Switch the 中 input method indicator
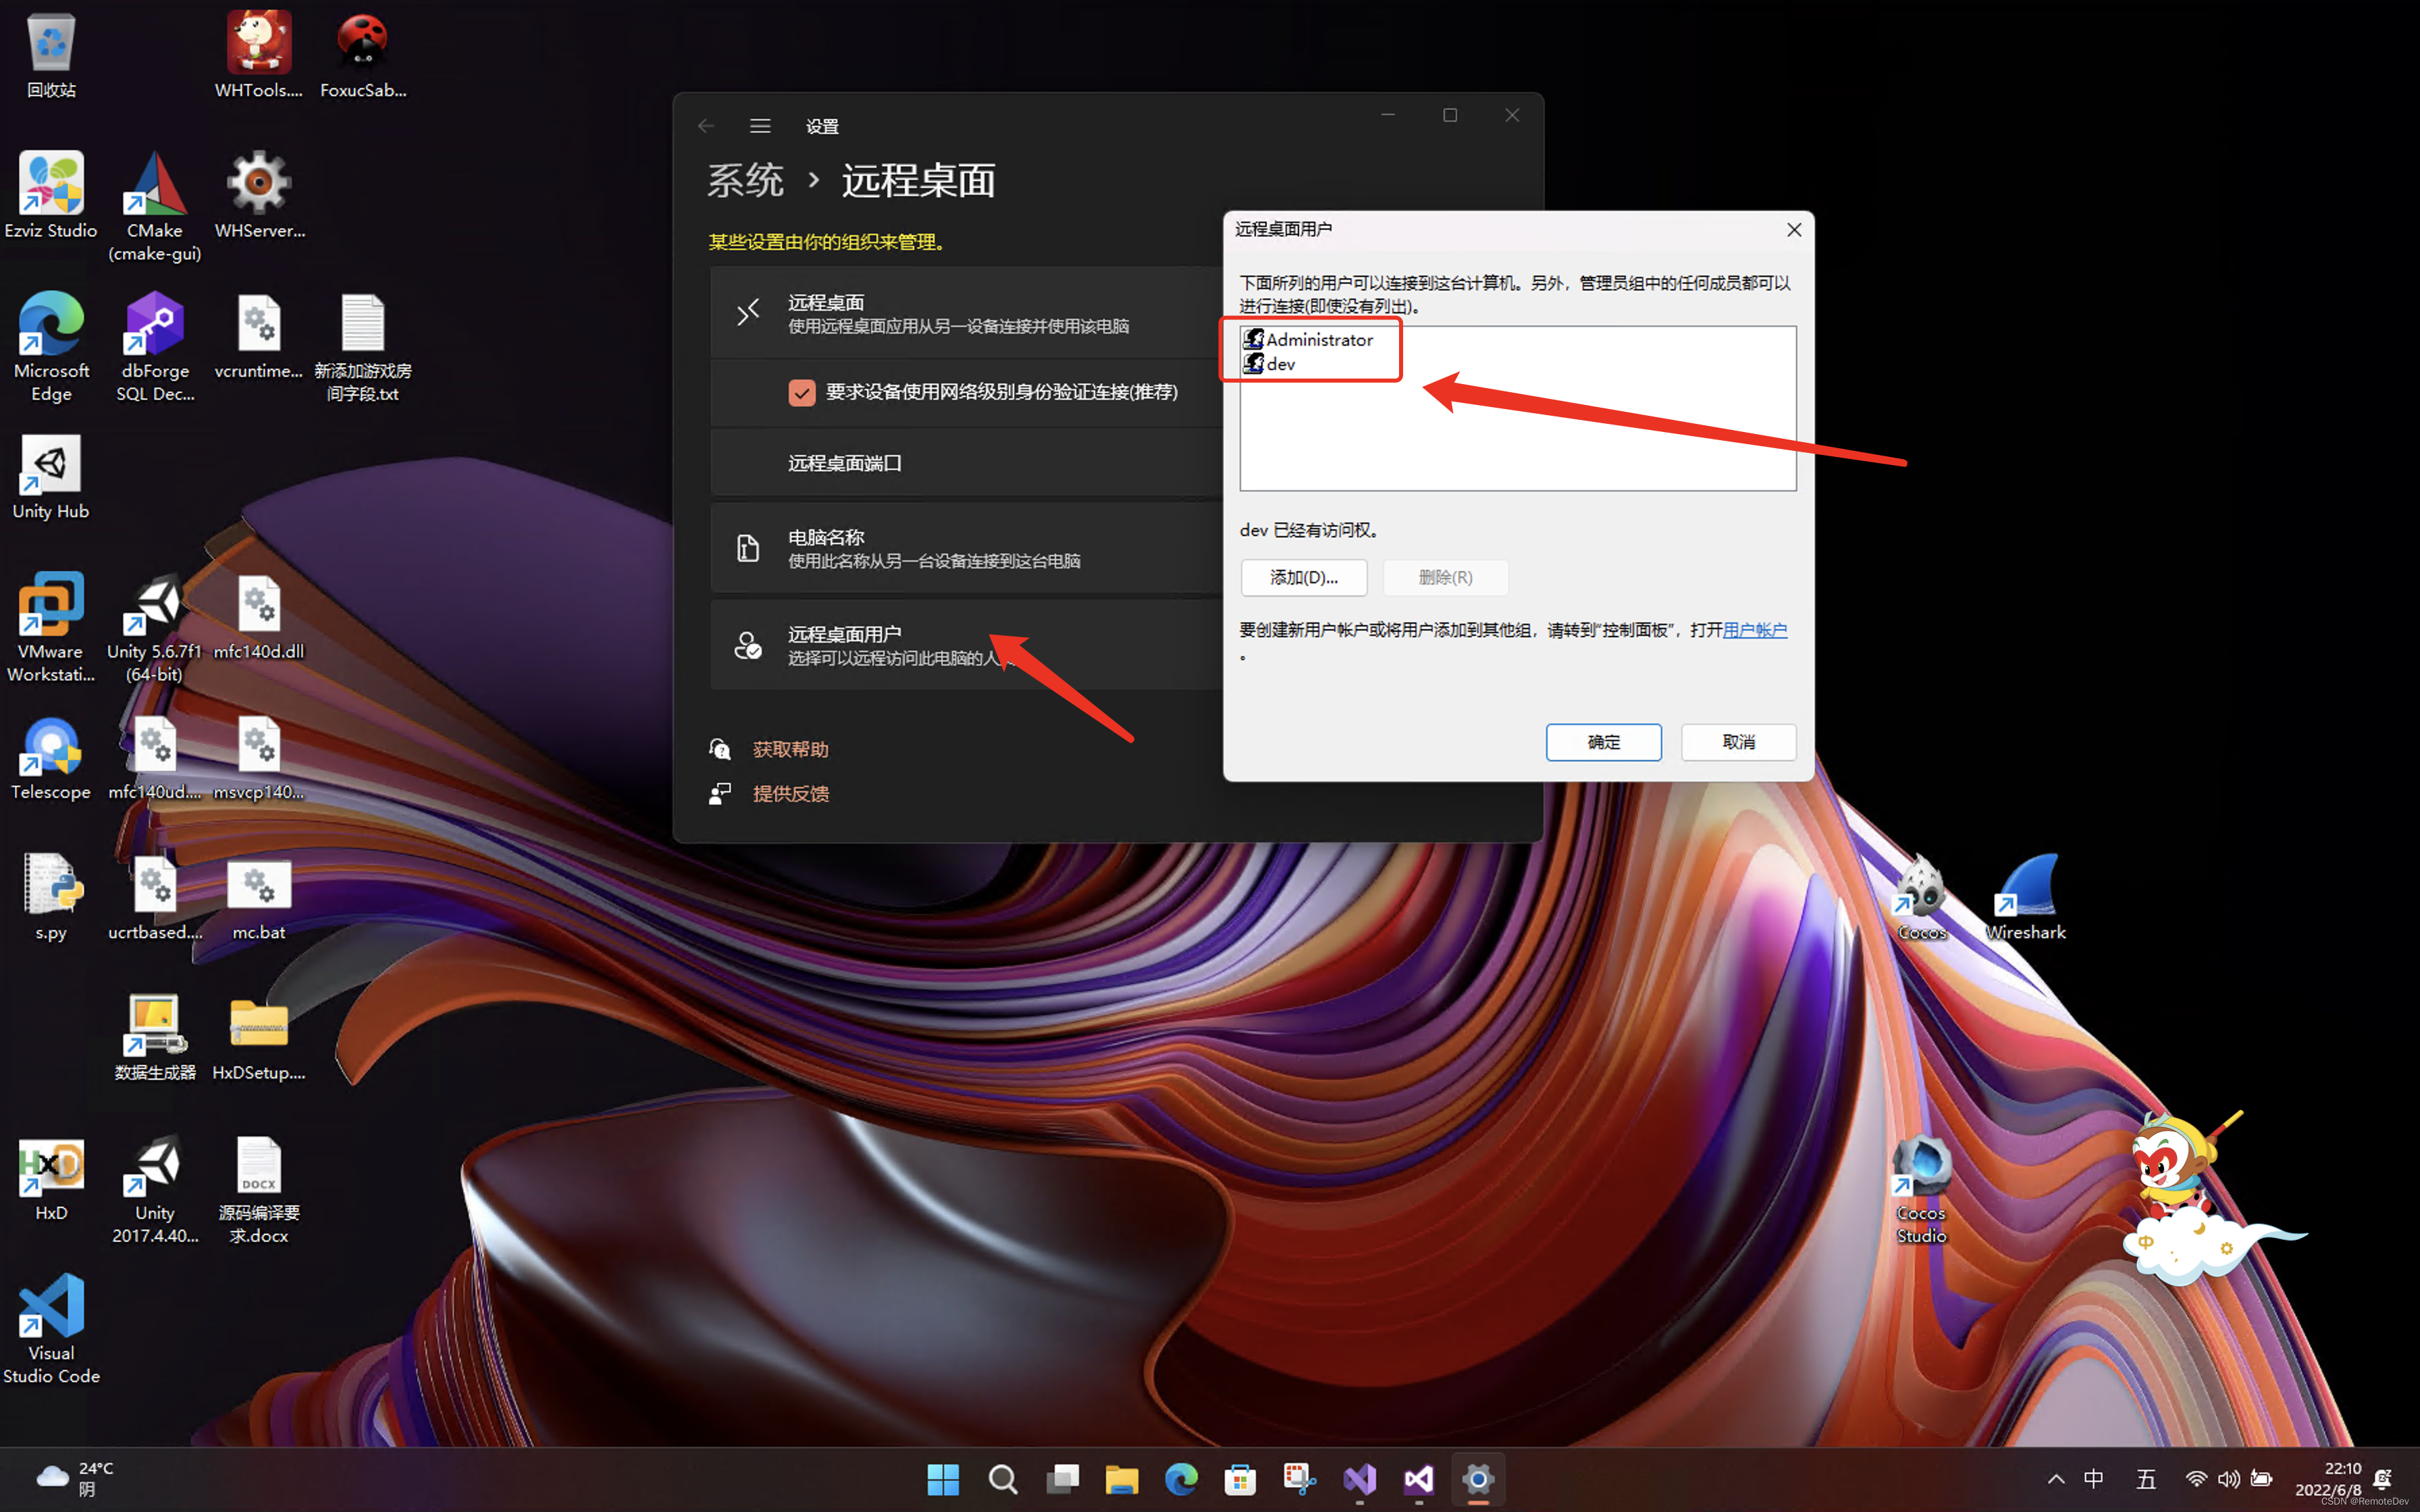 (x=2094, y=1479)
